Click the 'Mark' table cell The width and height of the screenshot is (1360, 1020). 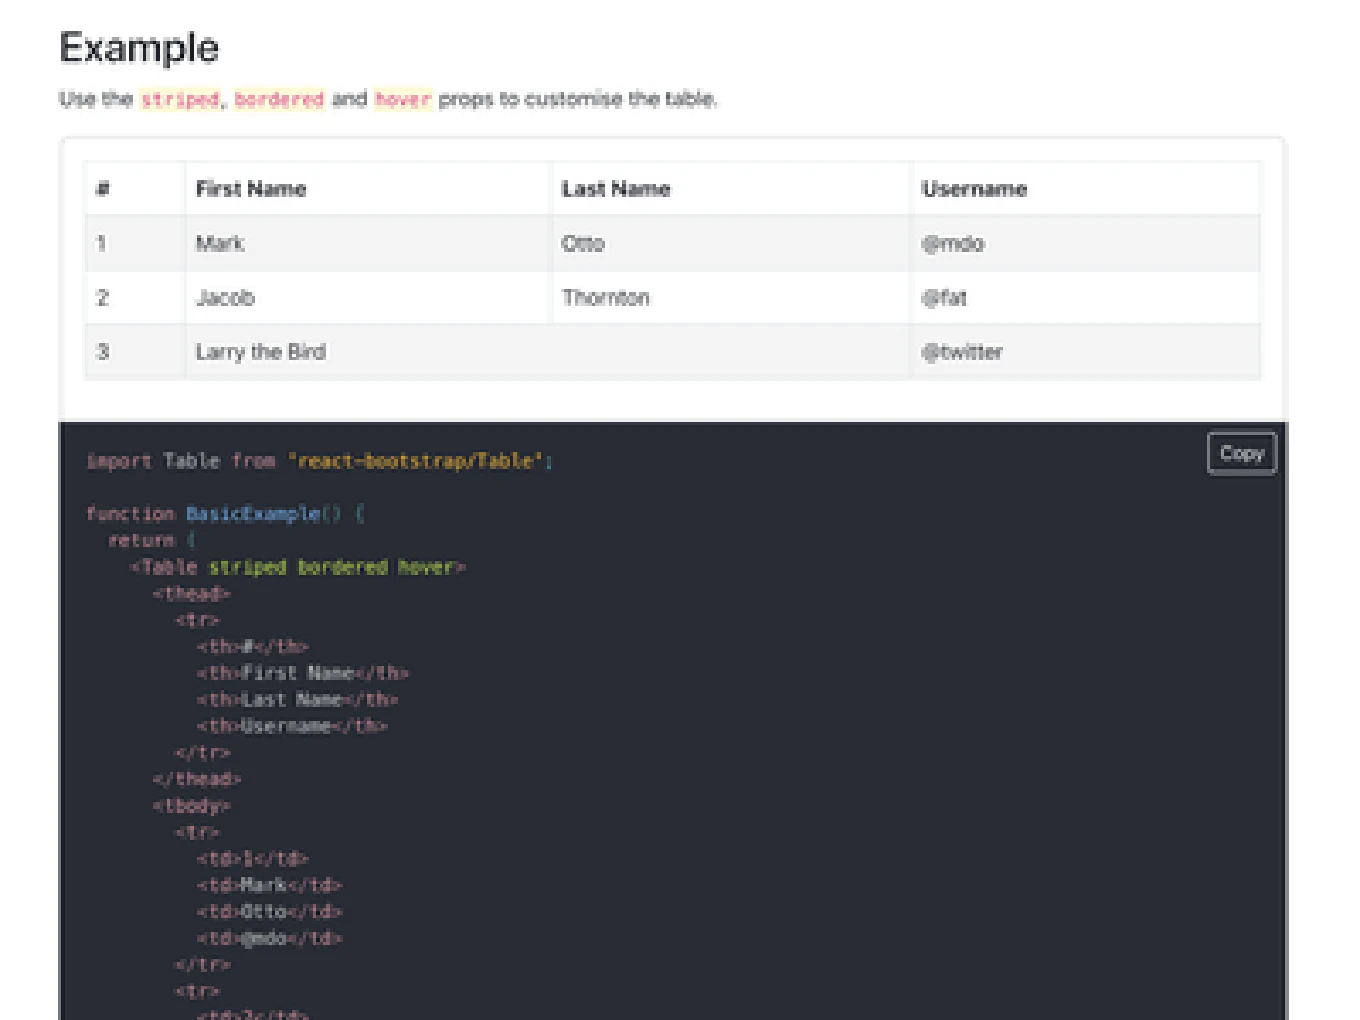(x=368, y=243)
